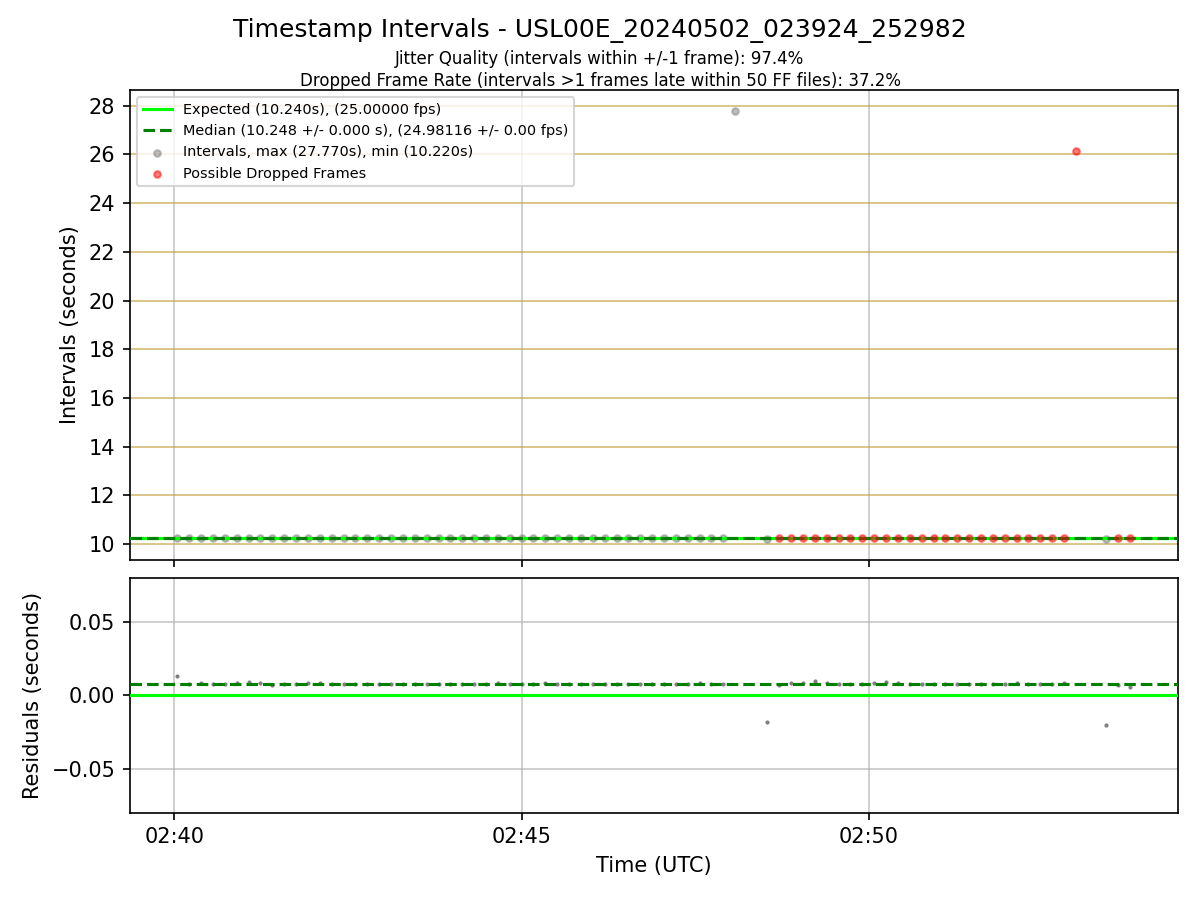Click the plot title 'Timestamp Intervals - USL00E_20240502_023924_252982'

click(600, 29)
